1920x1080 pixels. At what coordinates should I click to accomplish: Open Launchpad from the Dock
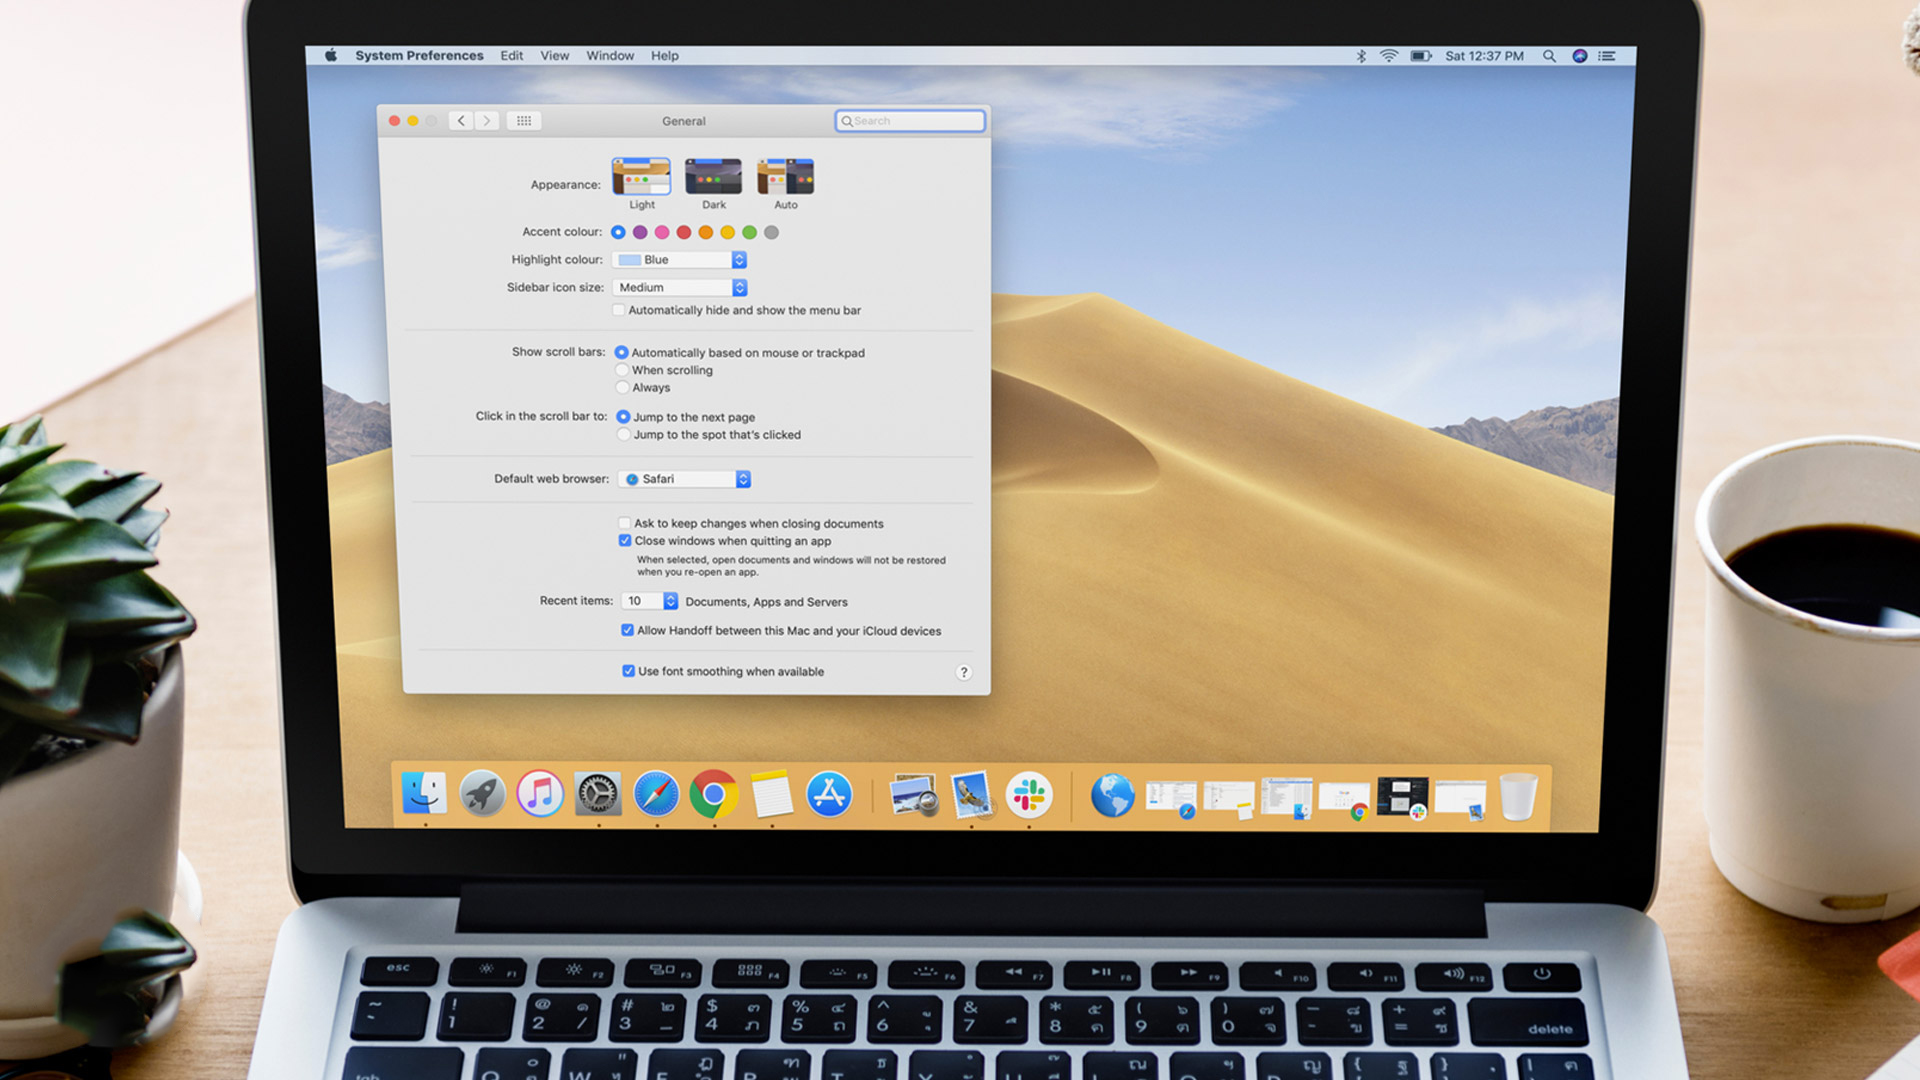point(482,795)
